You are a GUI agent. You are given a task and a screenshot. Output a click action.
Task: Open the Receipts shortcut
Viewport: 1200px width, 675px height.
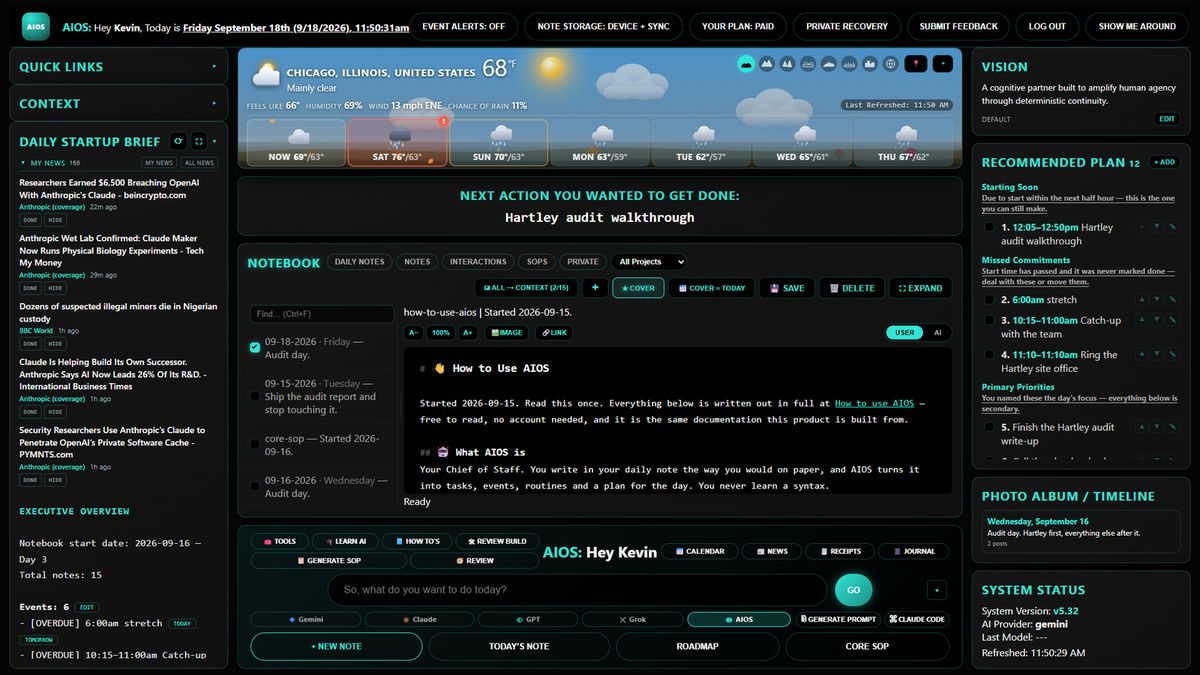(x=838, y=551)
